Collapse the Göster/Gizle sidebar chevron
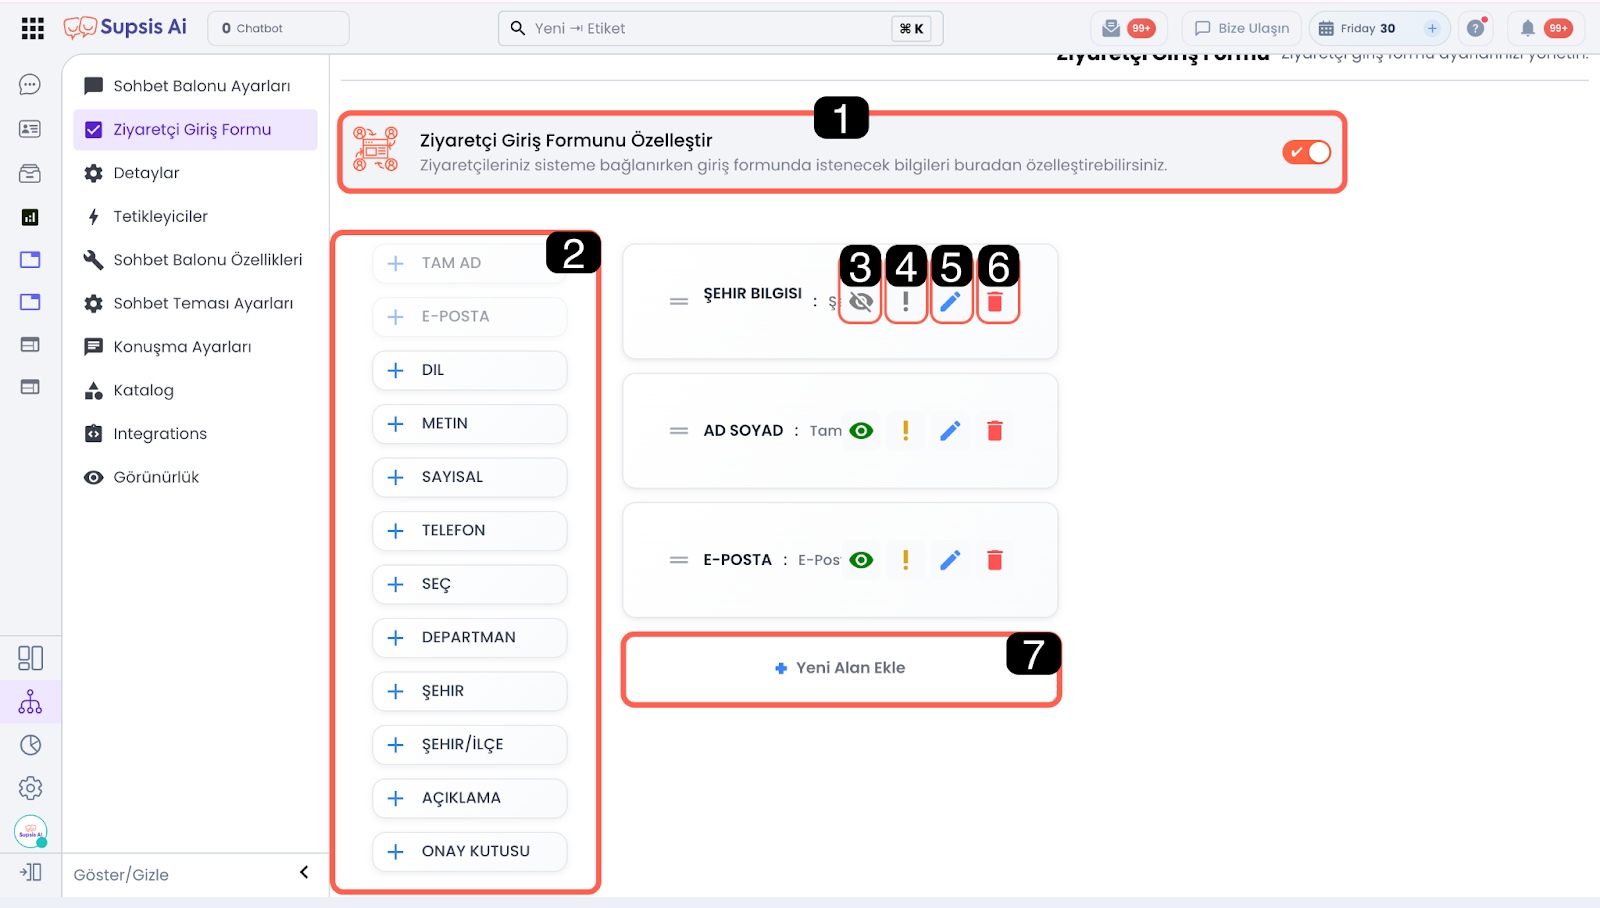The height and width of the screenshot is (908, 1600). pyautogui.click(x=304, y=873)
